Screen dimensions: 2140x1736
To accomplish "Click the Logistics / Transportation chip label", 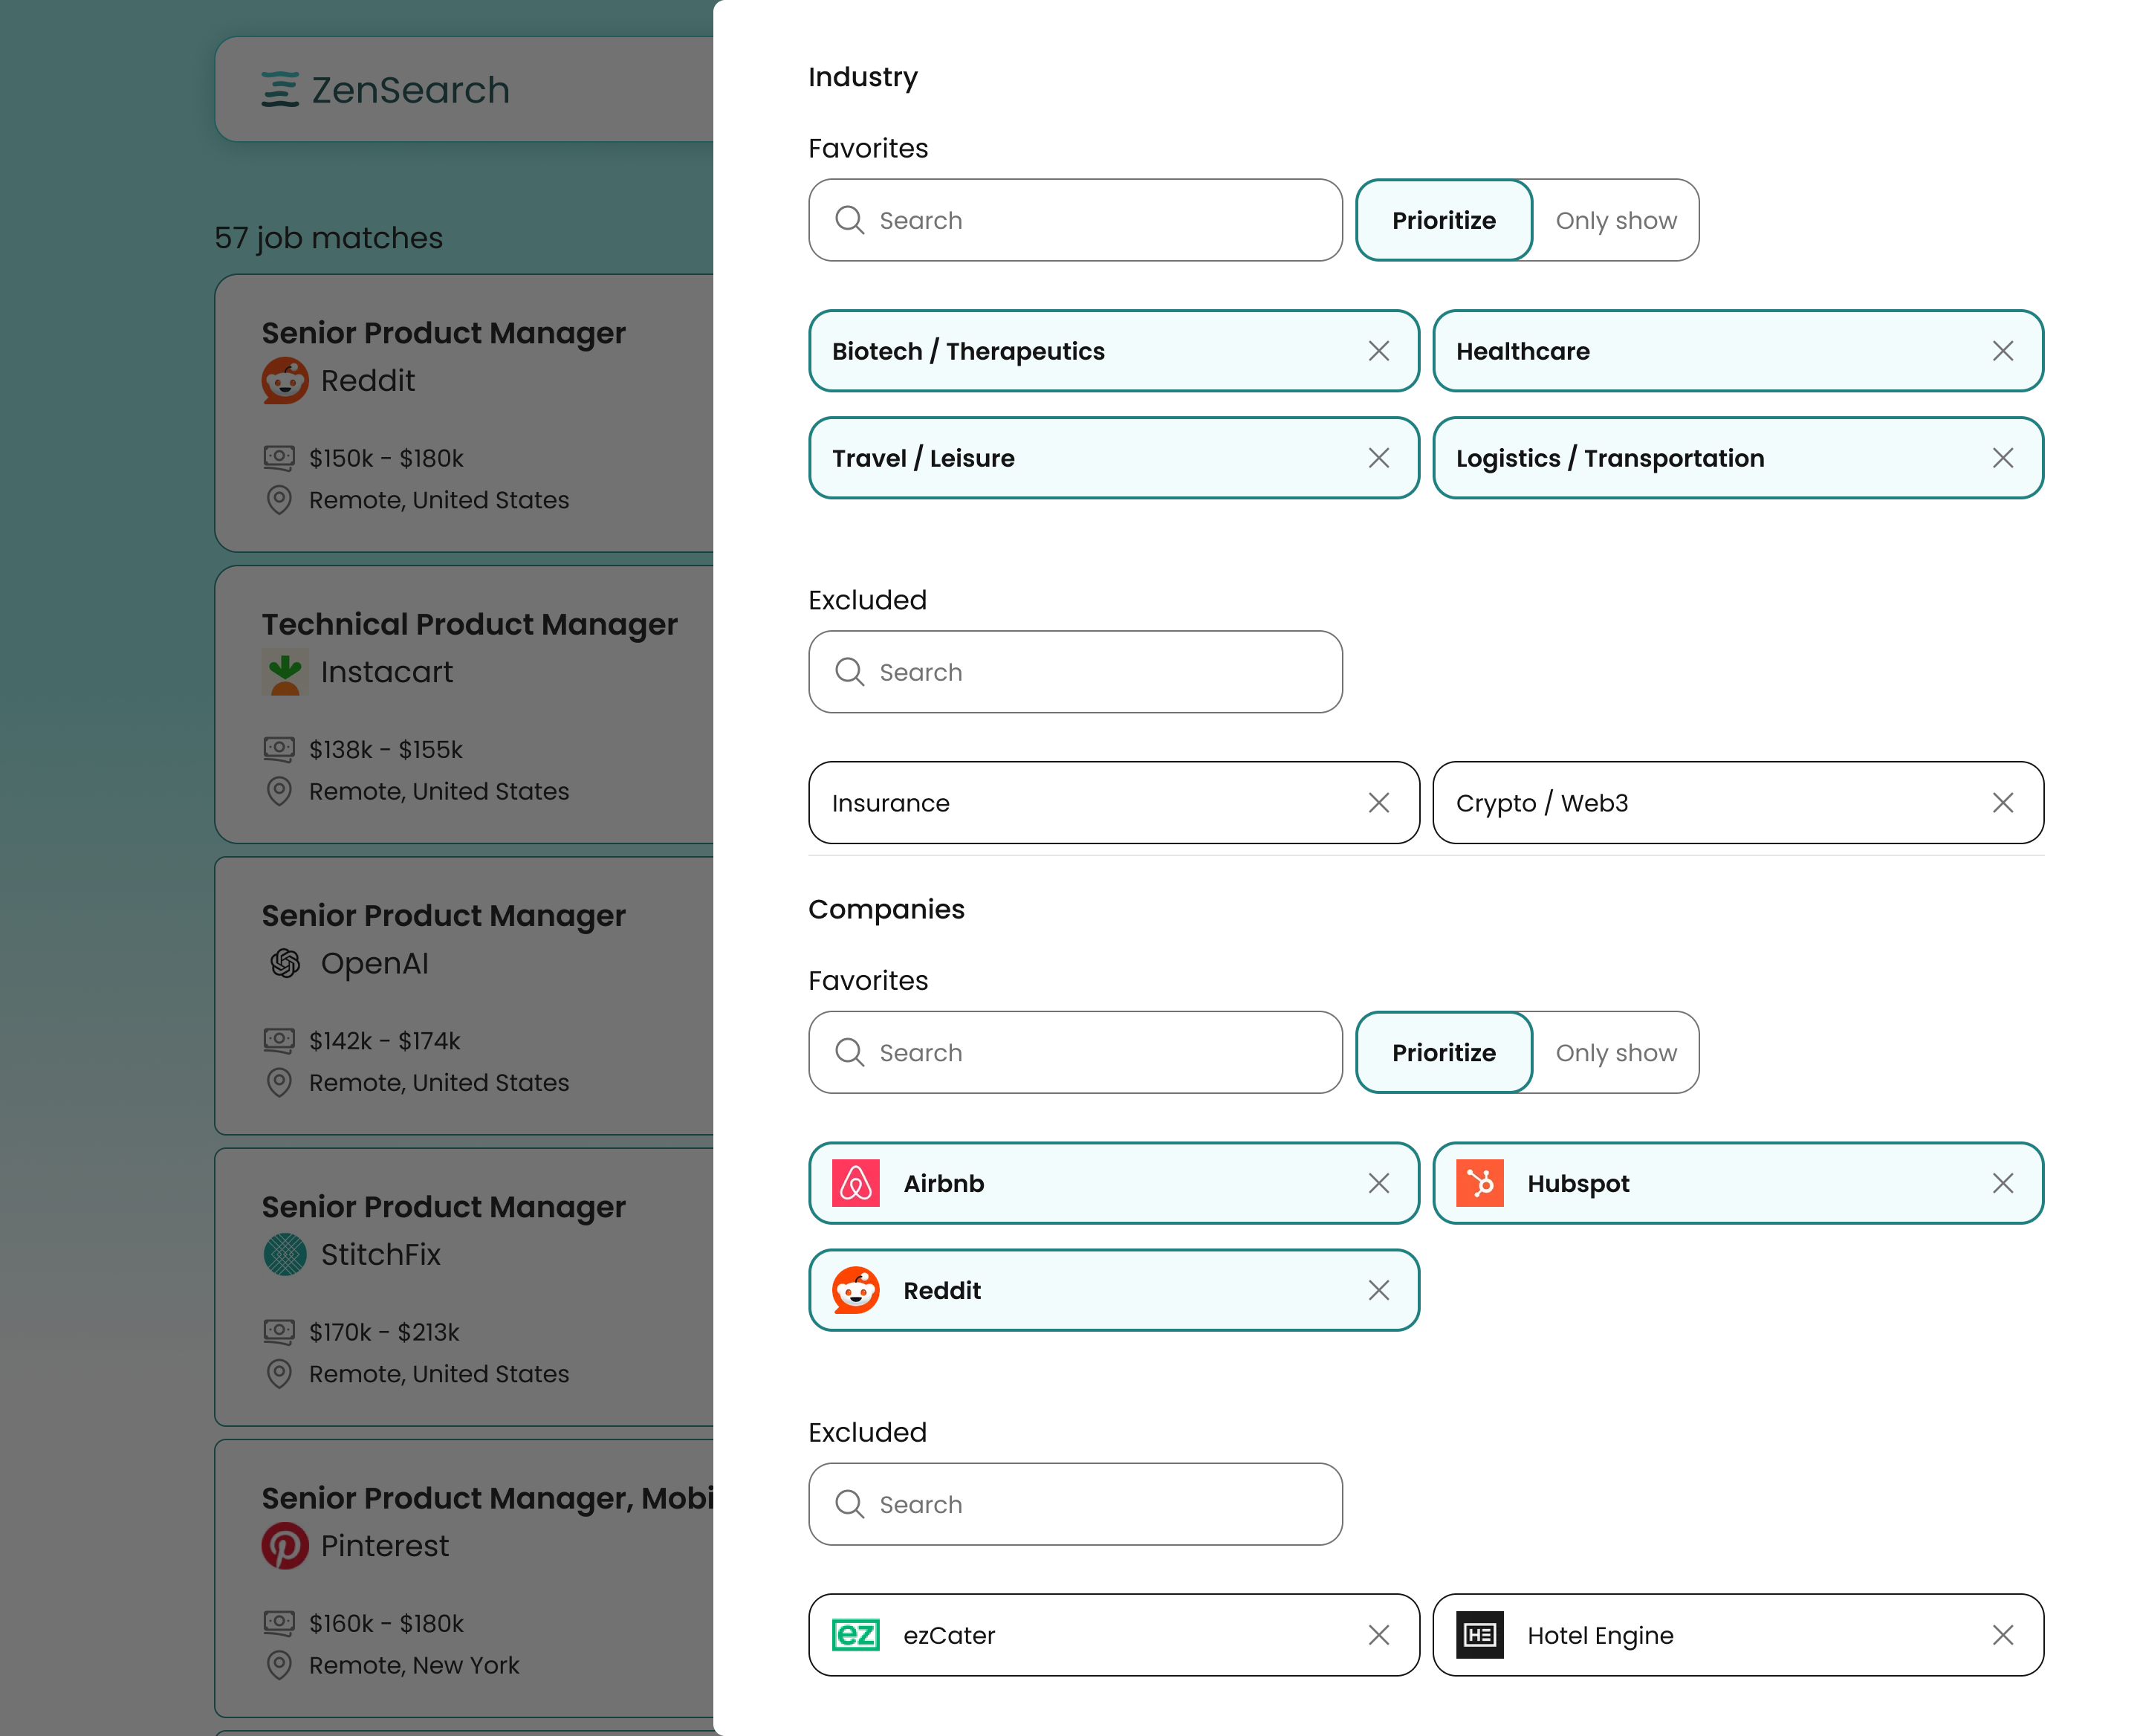I will pos(1610,458).
